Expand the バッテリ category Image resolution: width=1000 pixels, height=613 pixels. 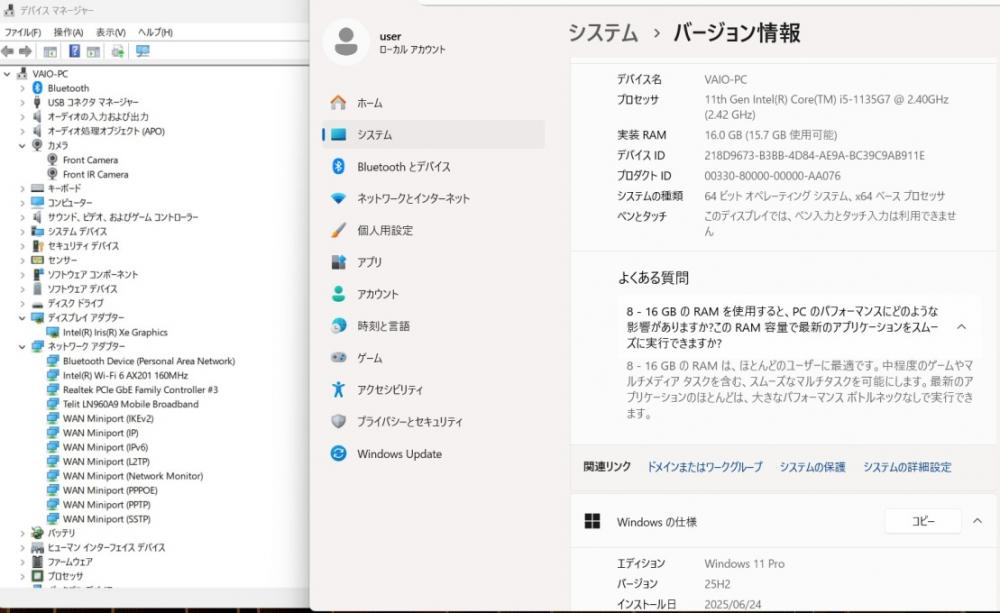pos(22,533)
